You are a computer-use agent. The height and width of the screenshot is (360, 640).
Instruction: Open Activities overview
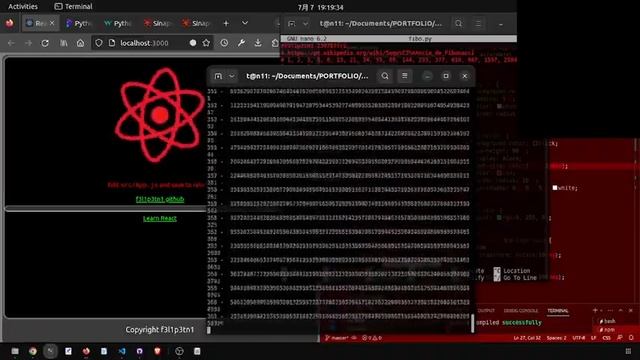23,7
